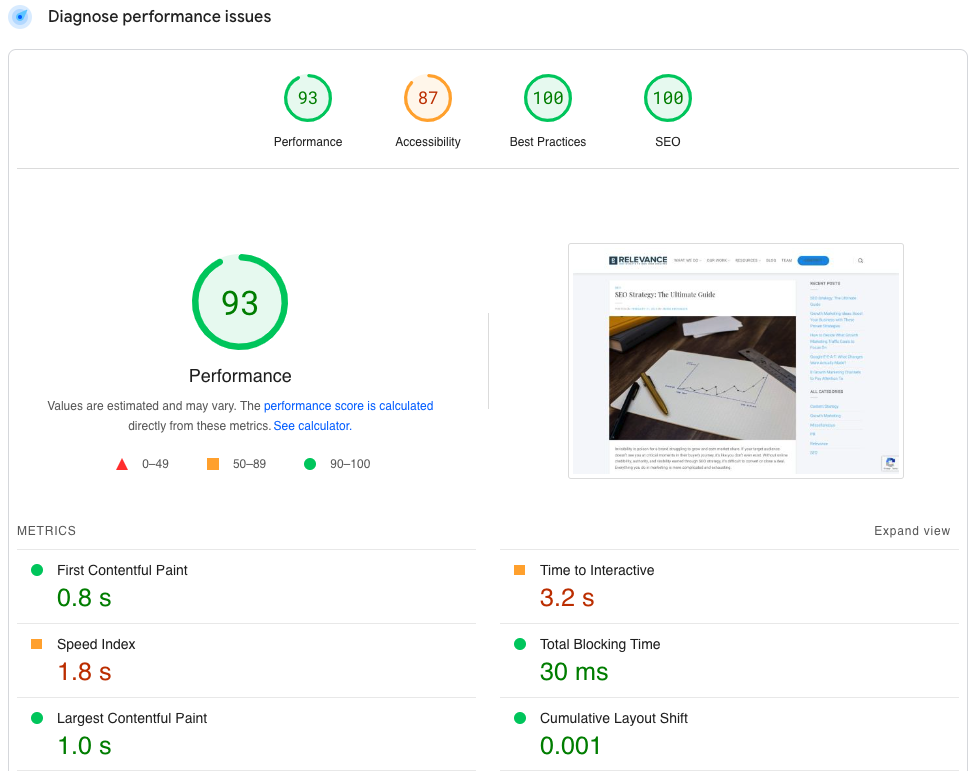Click the reCAPTCHA badge in the page preview
This screenshot has width=971, height=771.
point(889,464)
